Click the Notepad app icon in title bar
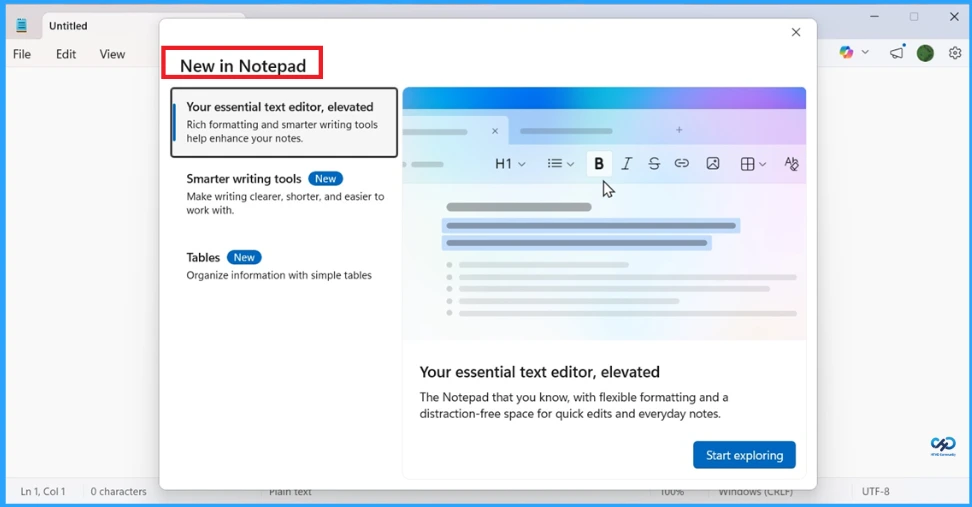The width and height of the screenshot is (972, 507). coord(22,25)
